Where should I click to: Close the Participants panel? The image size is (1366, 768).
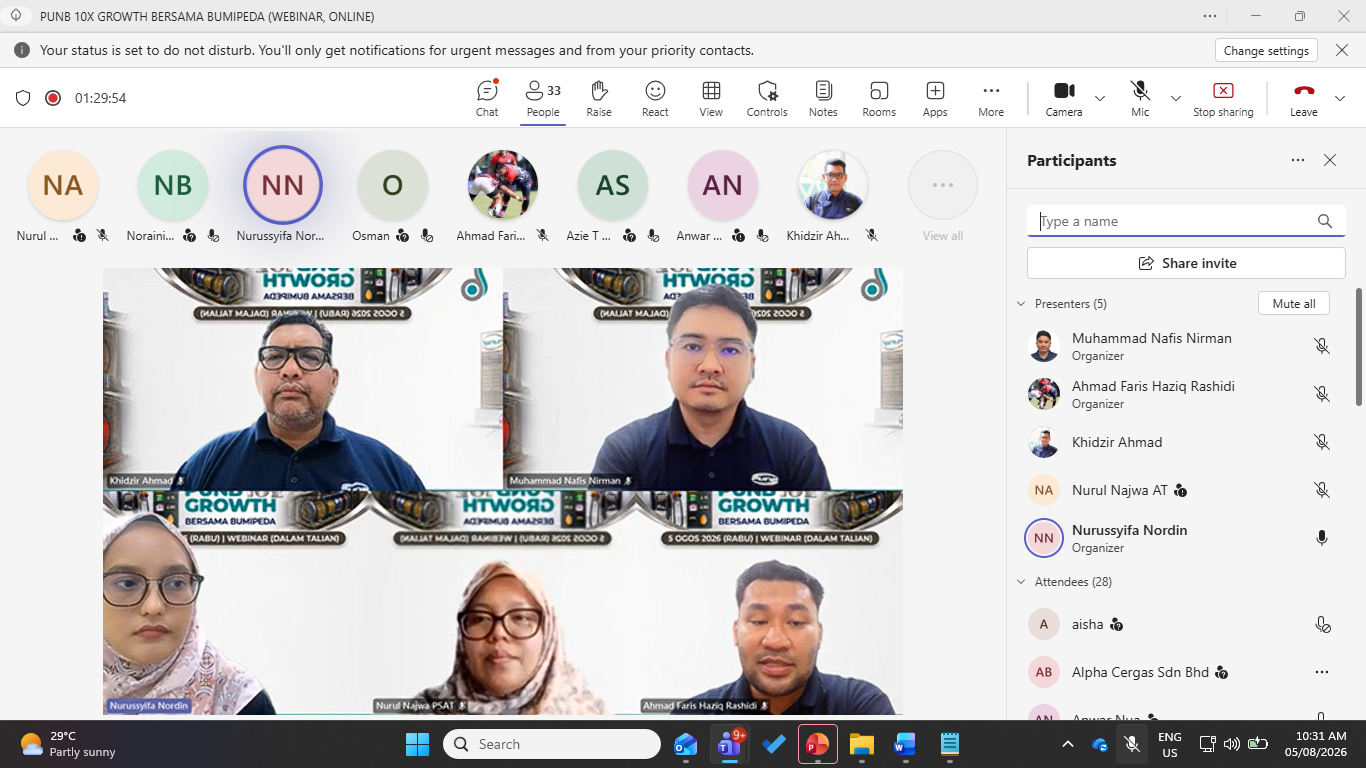(x=1330, y=160)
